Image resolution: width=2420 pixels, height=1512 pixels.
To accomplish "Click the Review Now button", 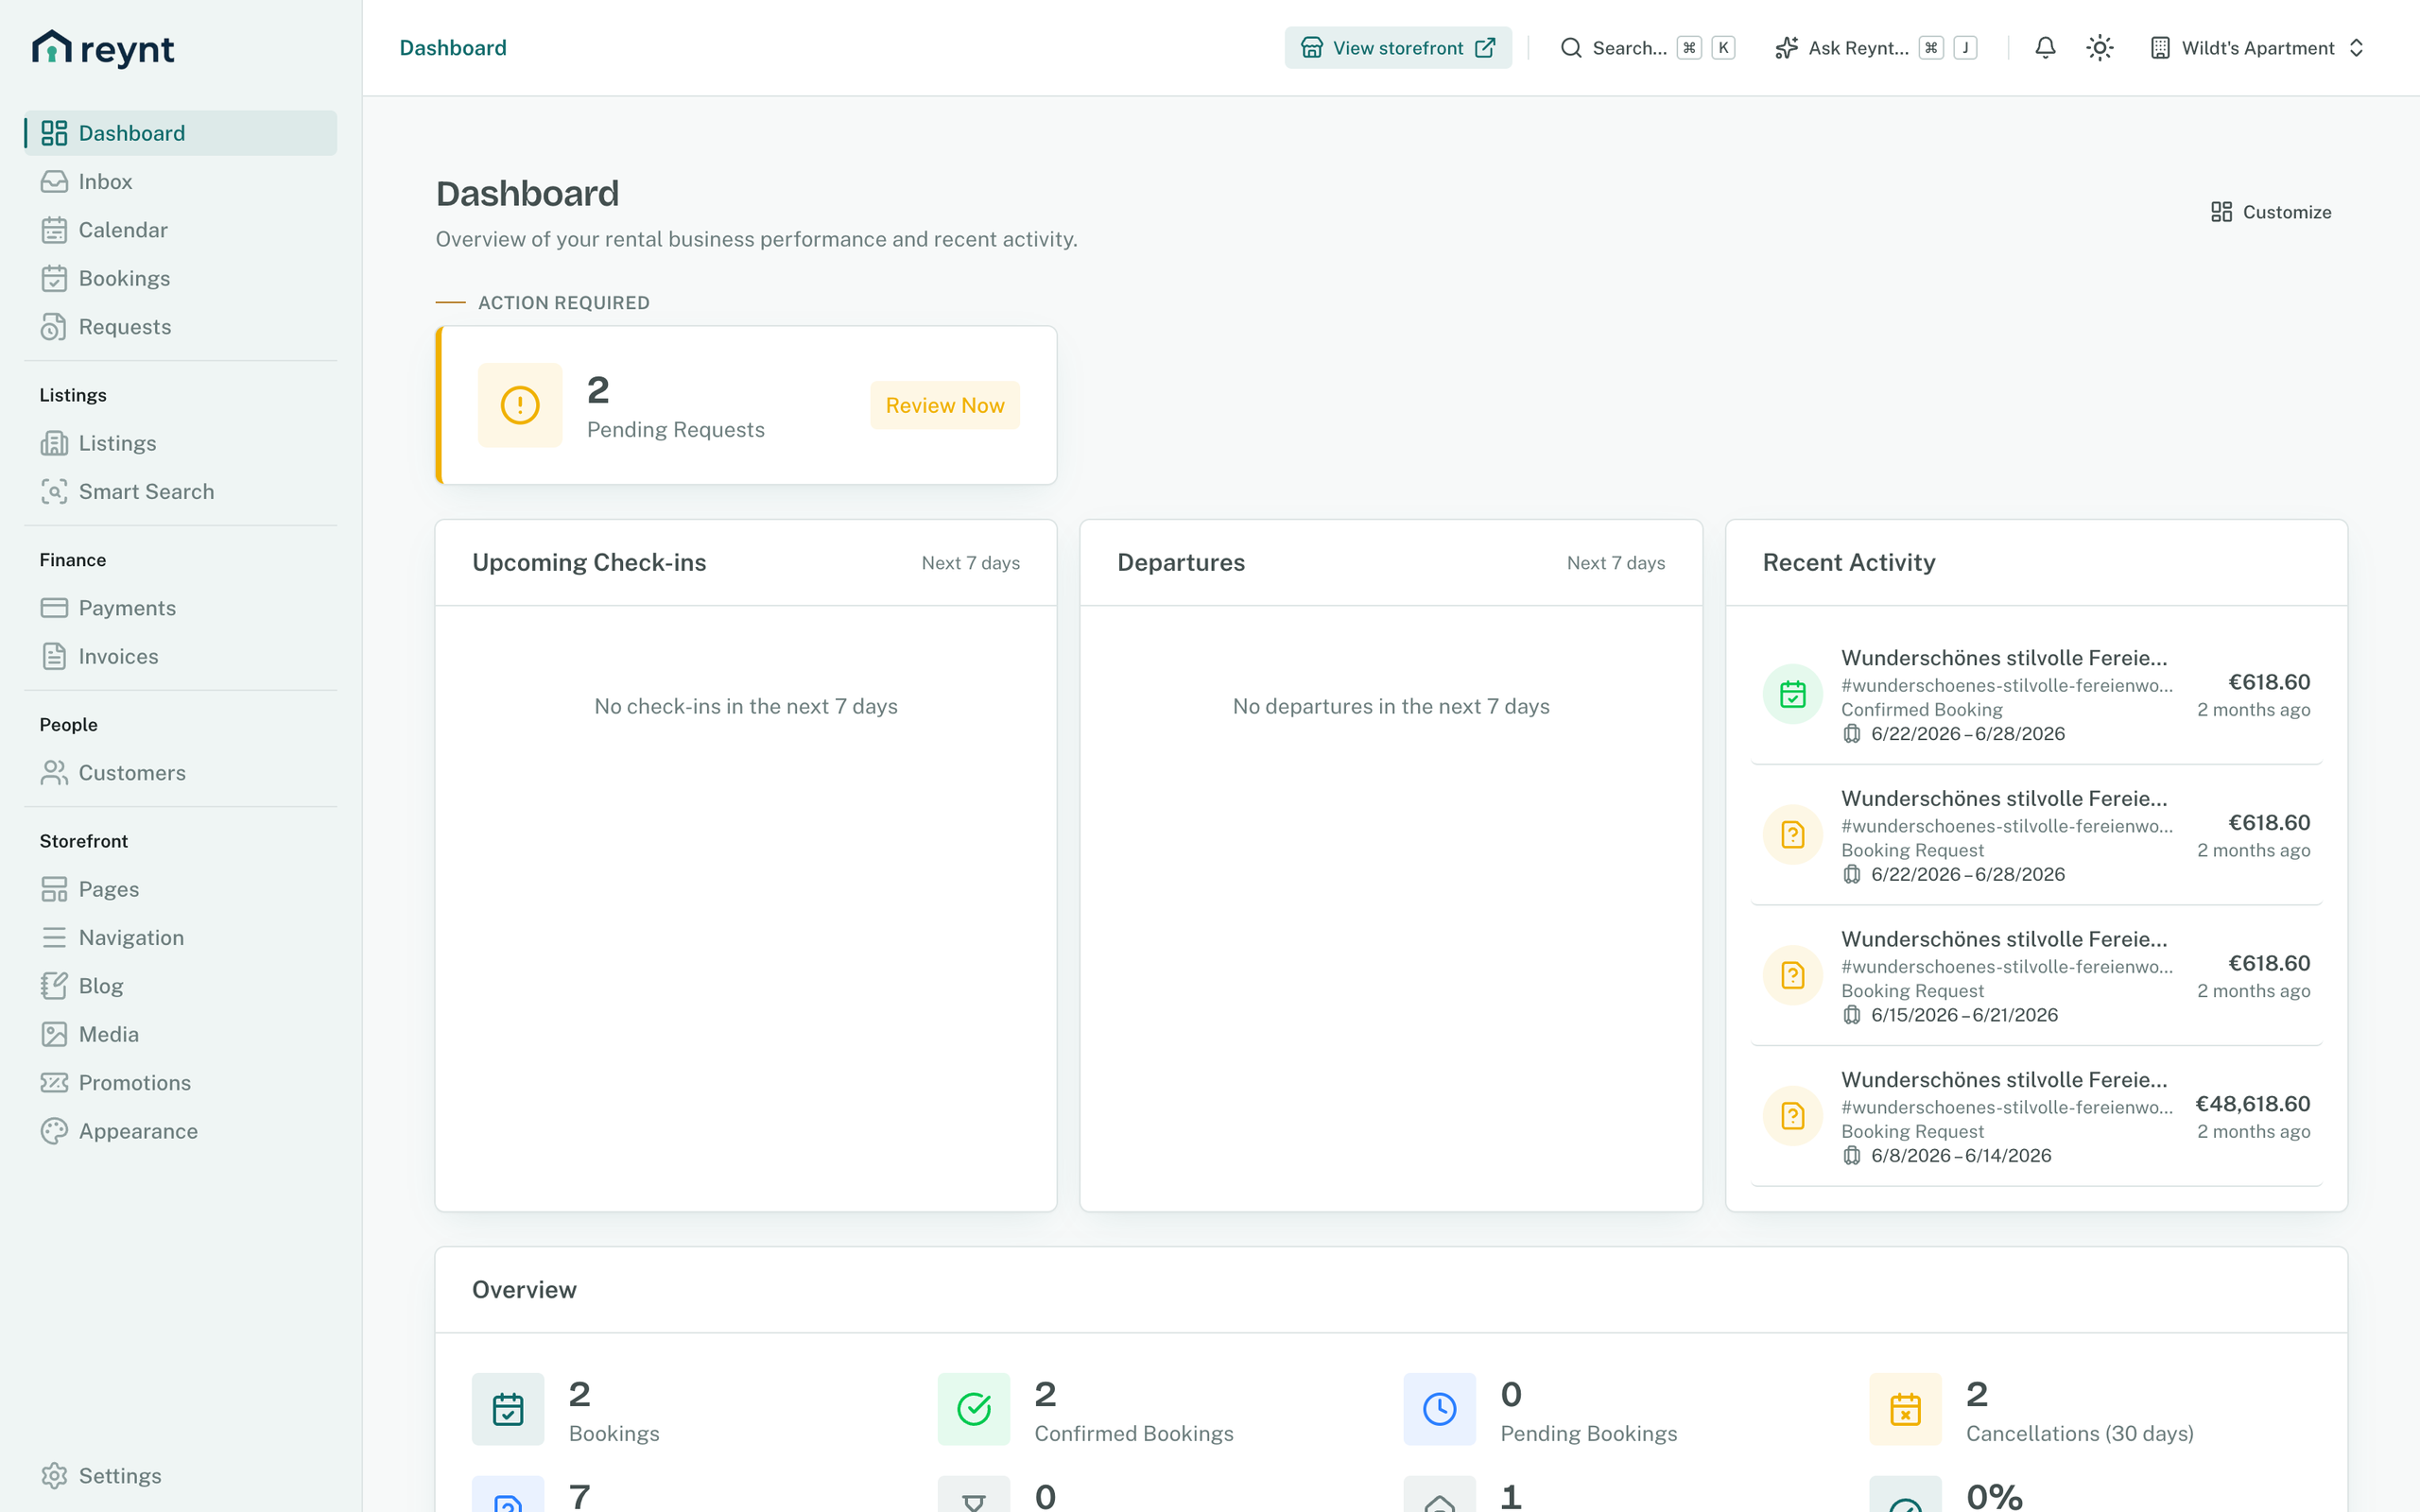I will point(945,405).
